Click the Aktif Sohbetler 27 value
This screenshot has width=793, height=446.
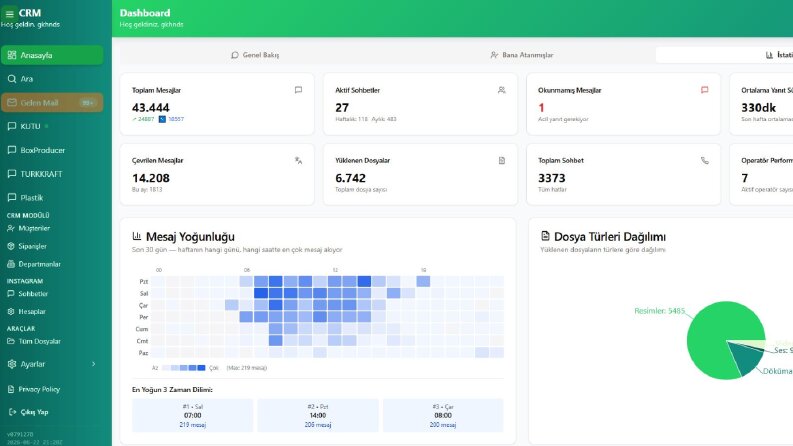click(x=342, y=108)
